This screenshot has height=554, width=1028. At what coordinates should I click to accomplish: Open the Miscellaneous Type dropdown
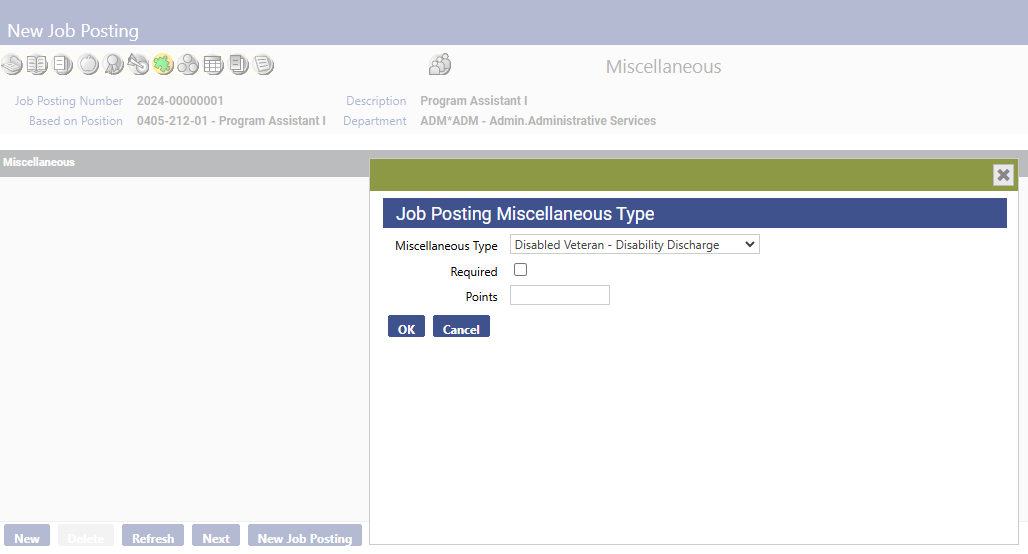(635, 245)
